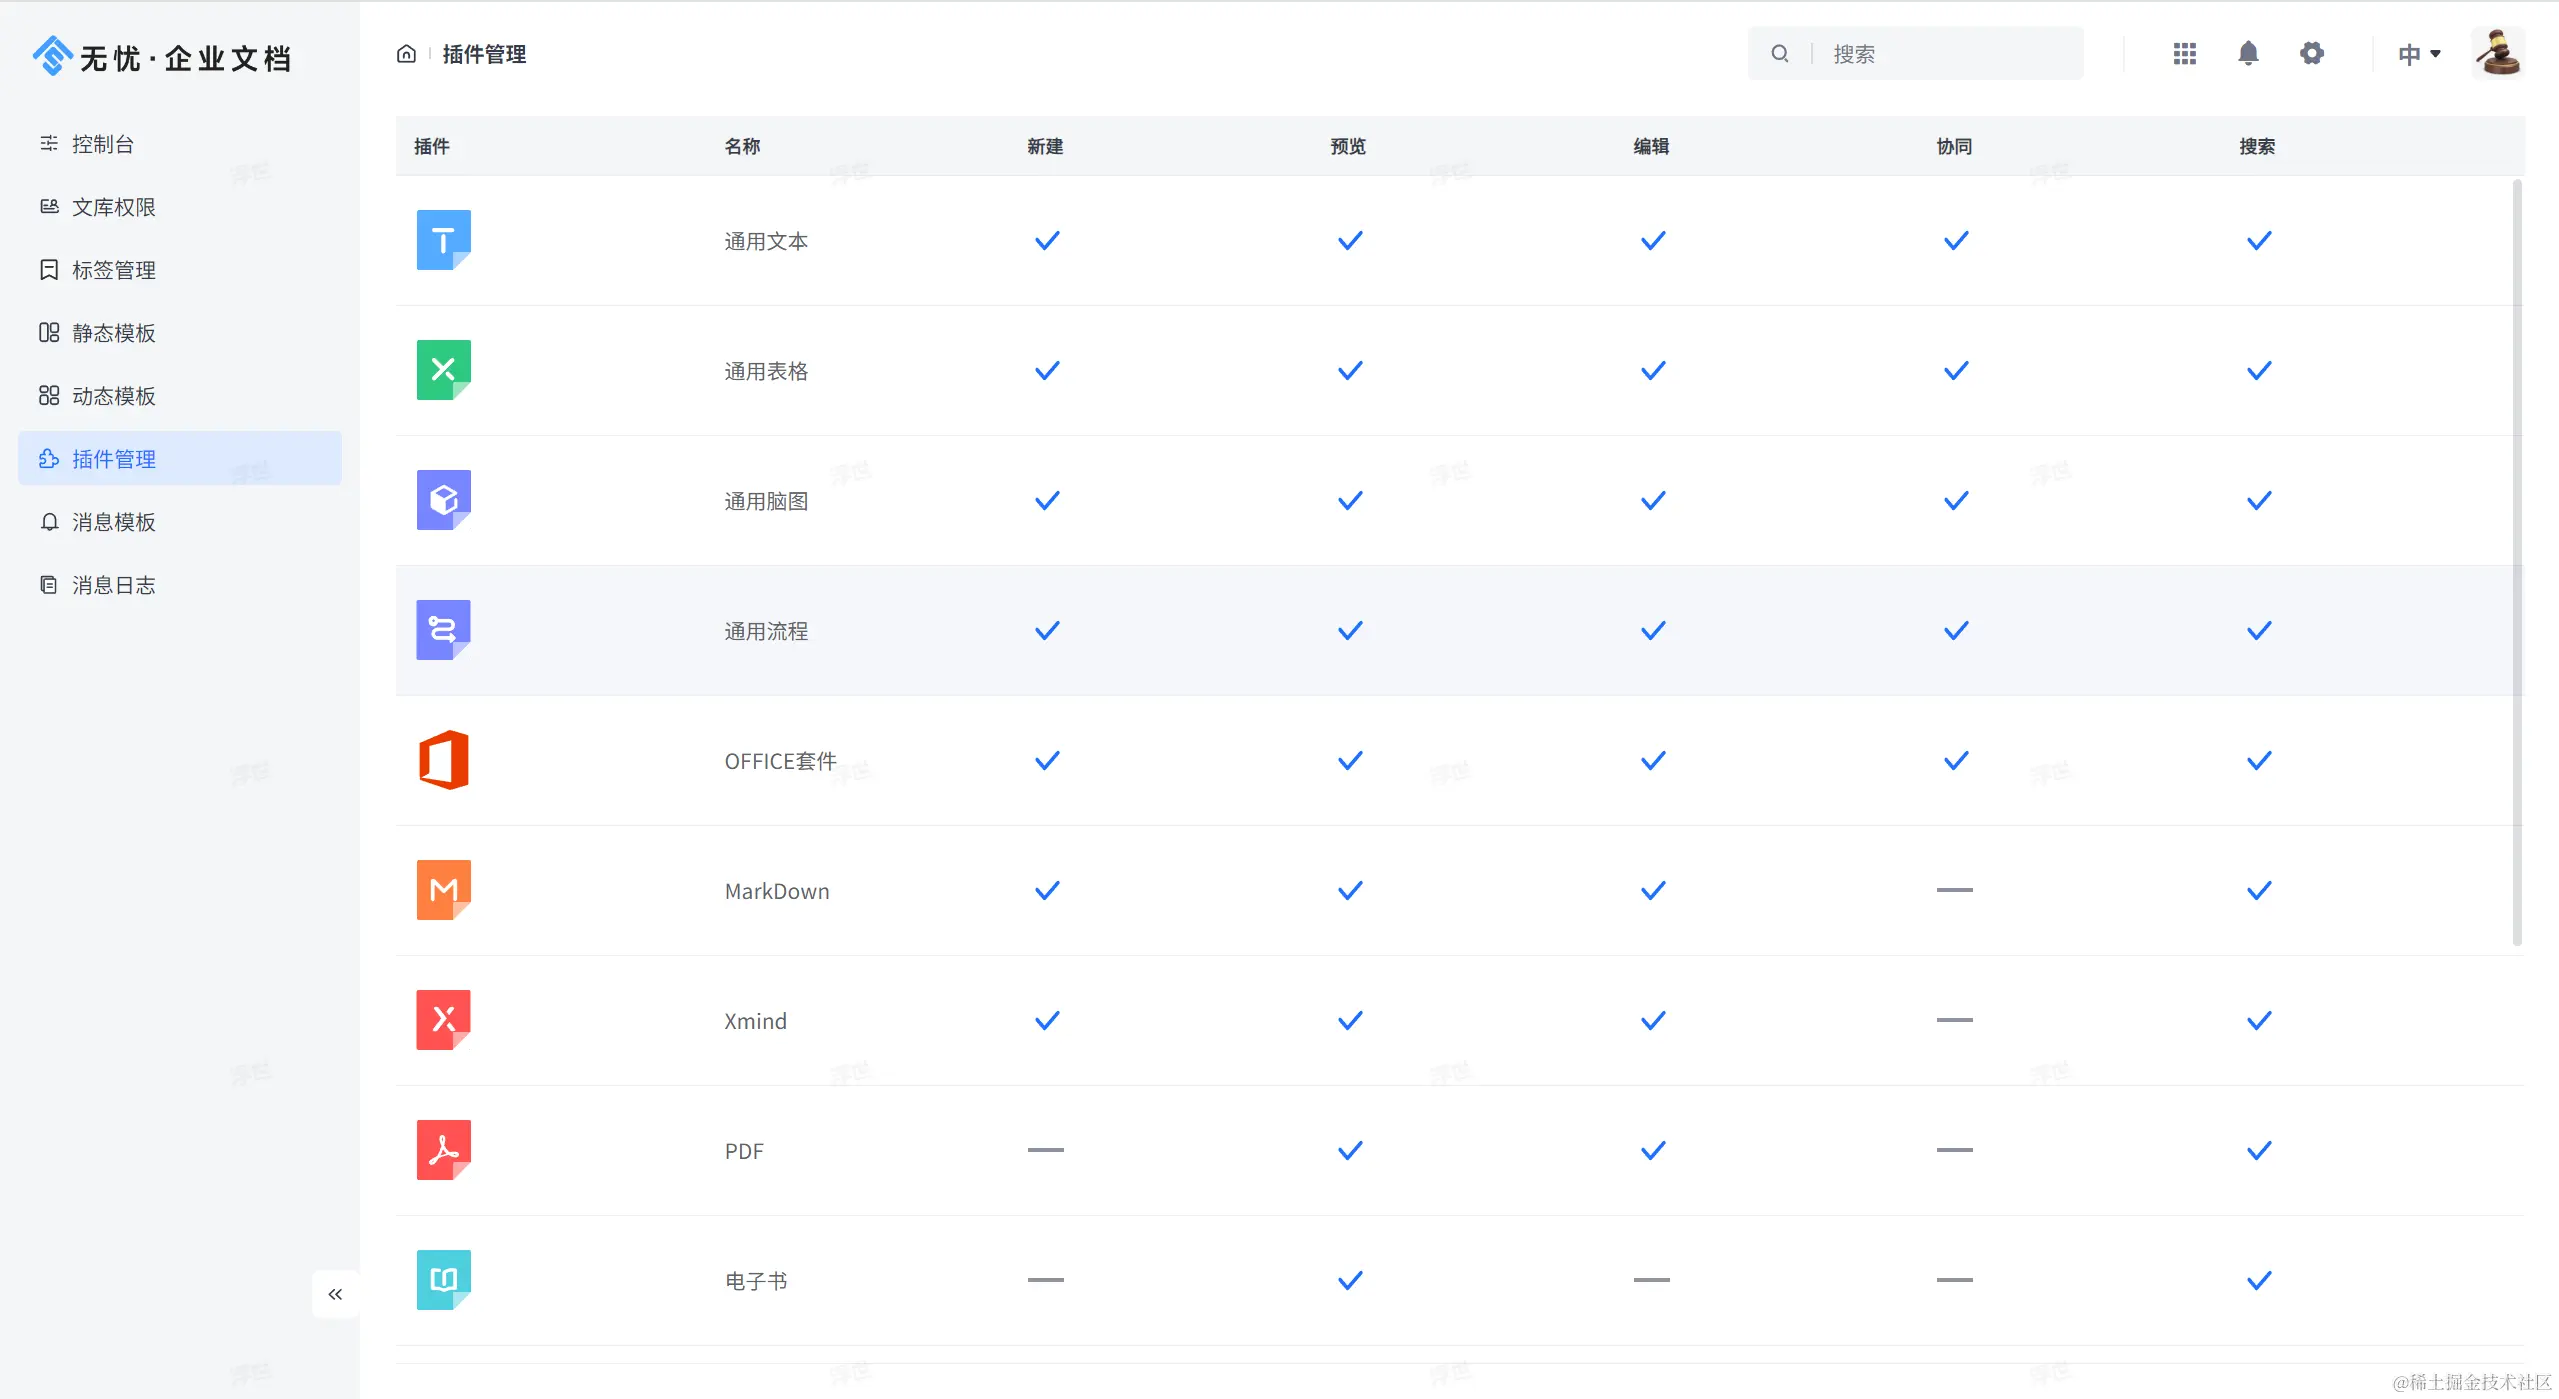Click the 通用文本 plugin T icon

[443, 240]
